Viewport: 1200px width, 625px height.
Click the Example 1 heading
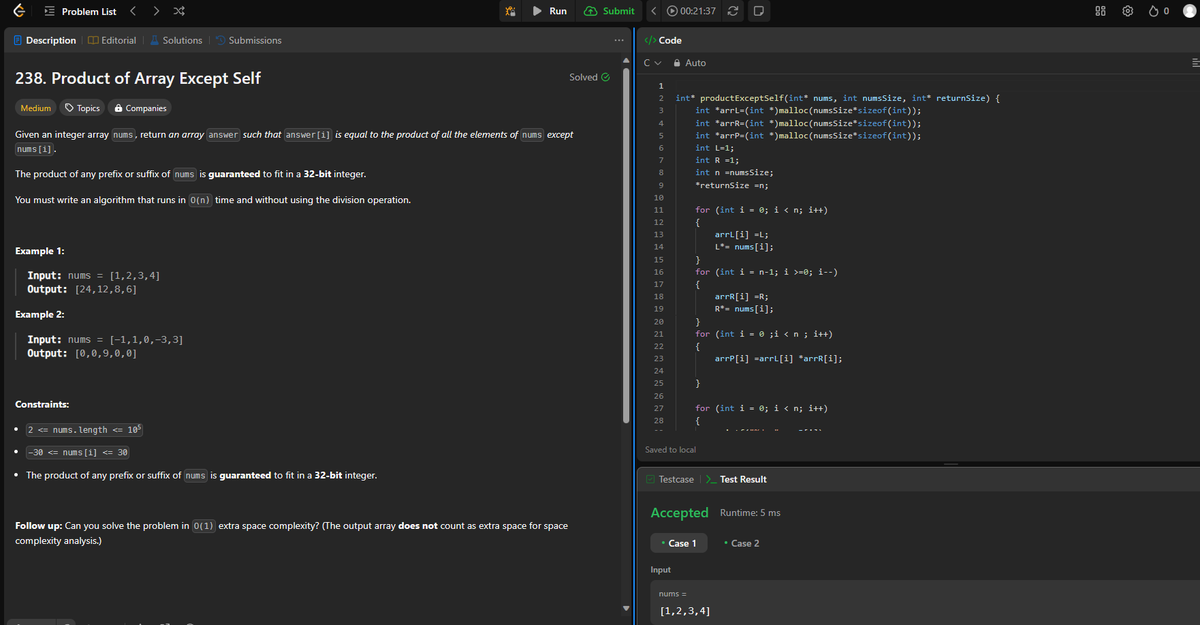pos(41,249)
